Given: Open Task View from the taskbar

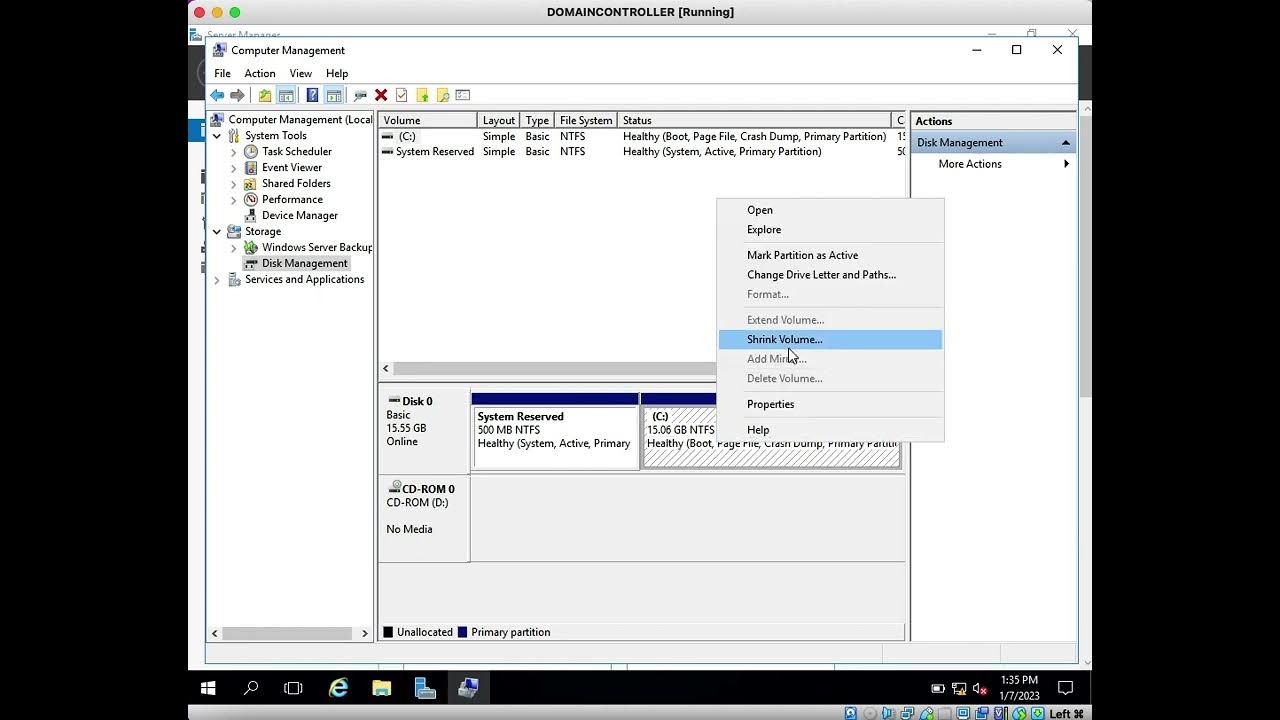Looking at the screenshot, I should (293, 688).
